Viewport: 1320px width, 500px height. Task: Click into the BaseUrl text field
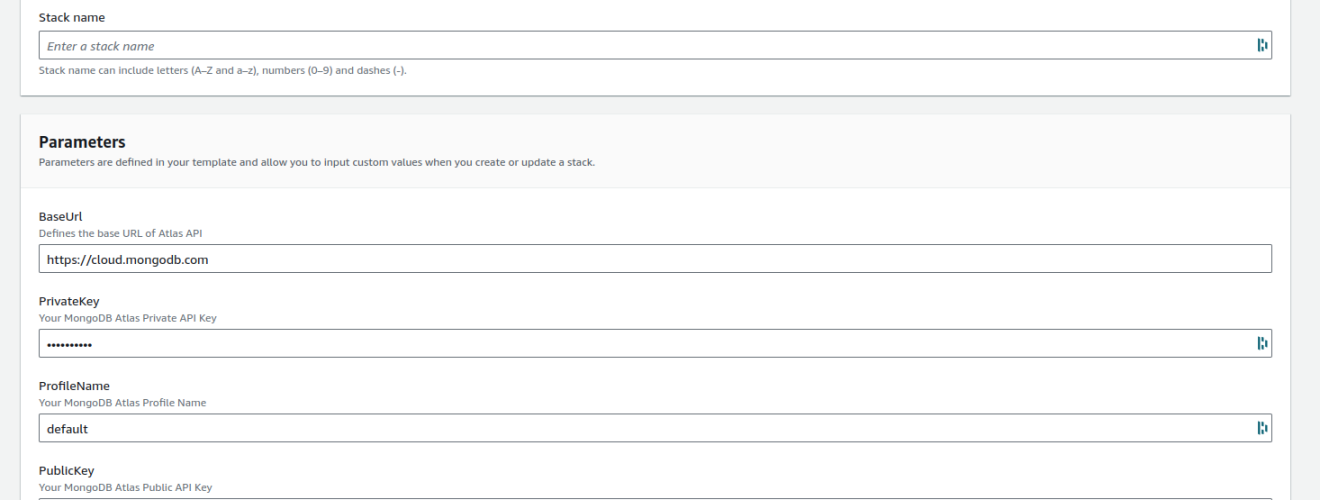pyautogui.click(x=655, y=259)
